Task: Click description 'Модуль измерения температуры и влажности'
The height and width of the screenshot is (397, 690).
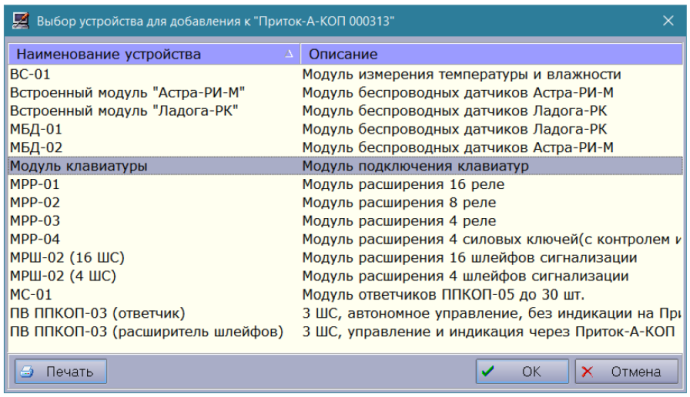Action: (462, 74)
